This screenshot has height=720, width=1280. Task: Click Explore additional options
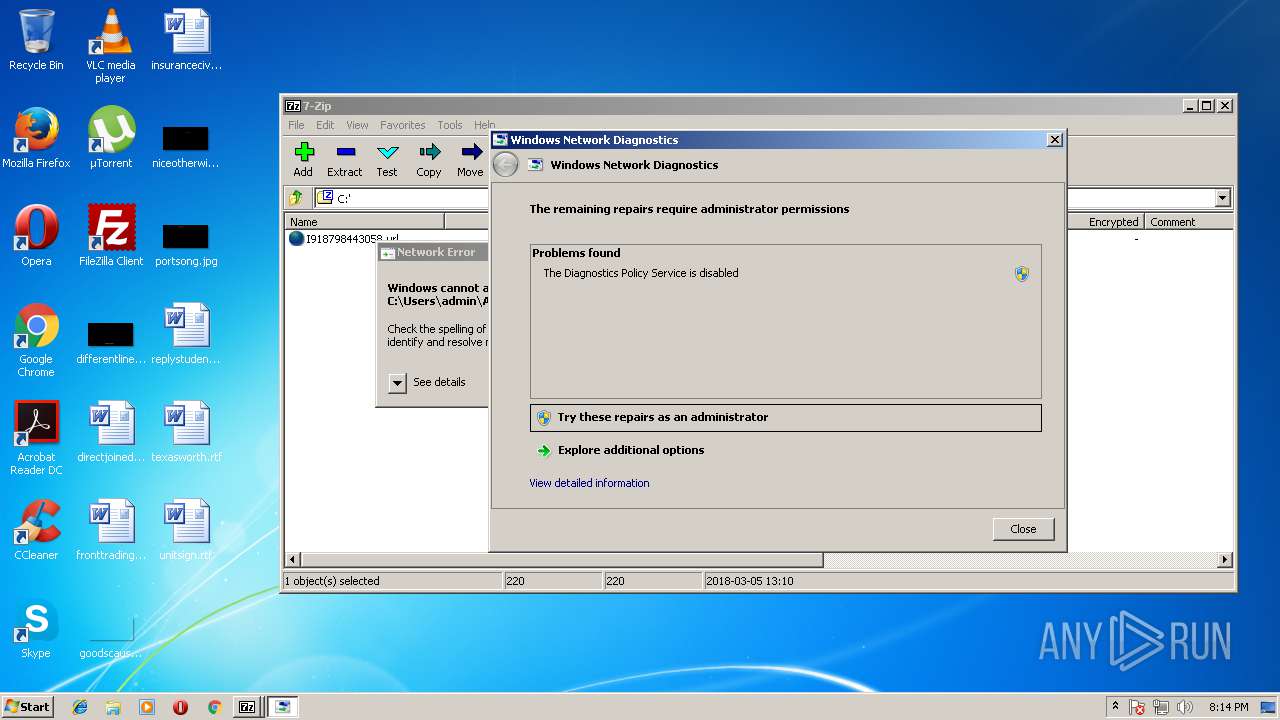631,450
